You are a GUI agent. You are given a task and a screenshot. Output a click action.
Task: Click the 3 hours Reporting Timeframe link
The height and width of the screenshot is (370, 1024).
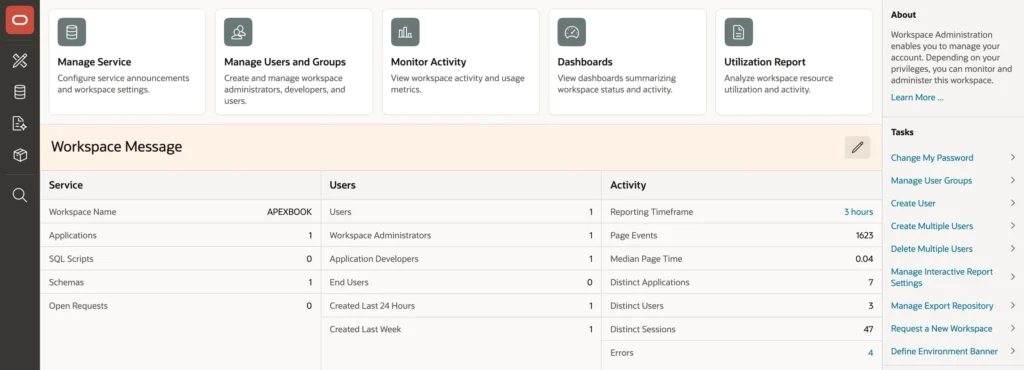click(x=858, y=212)
